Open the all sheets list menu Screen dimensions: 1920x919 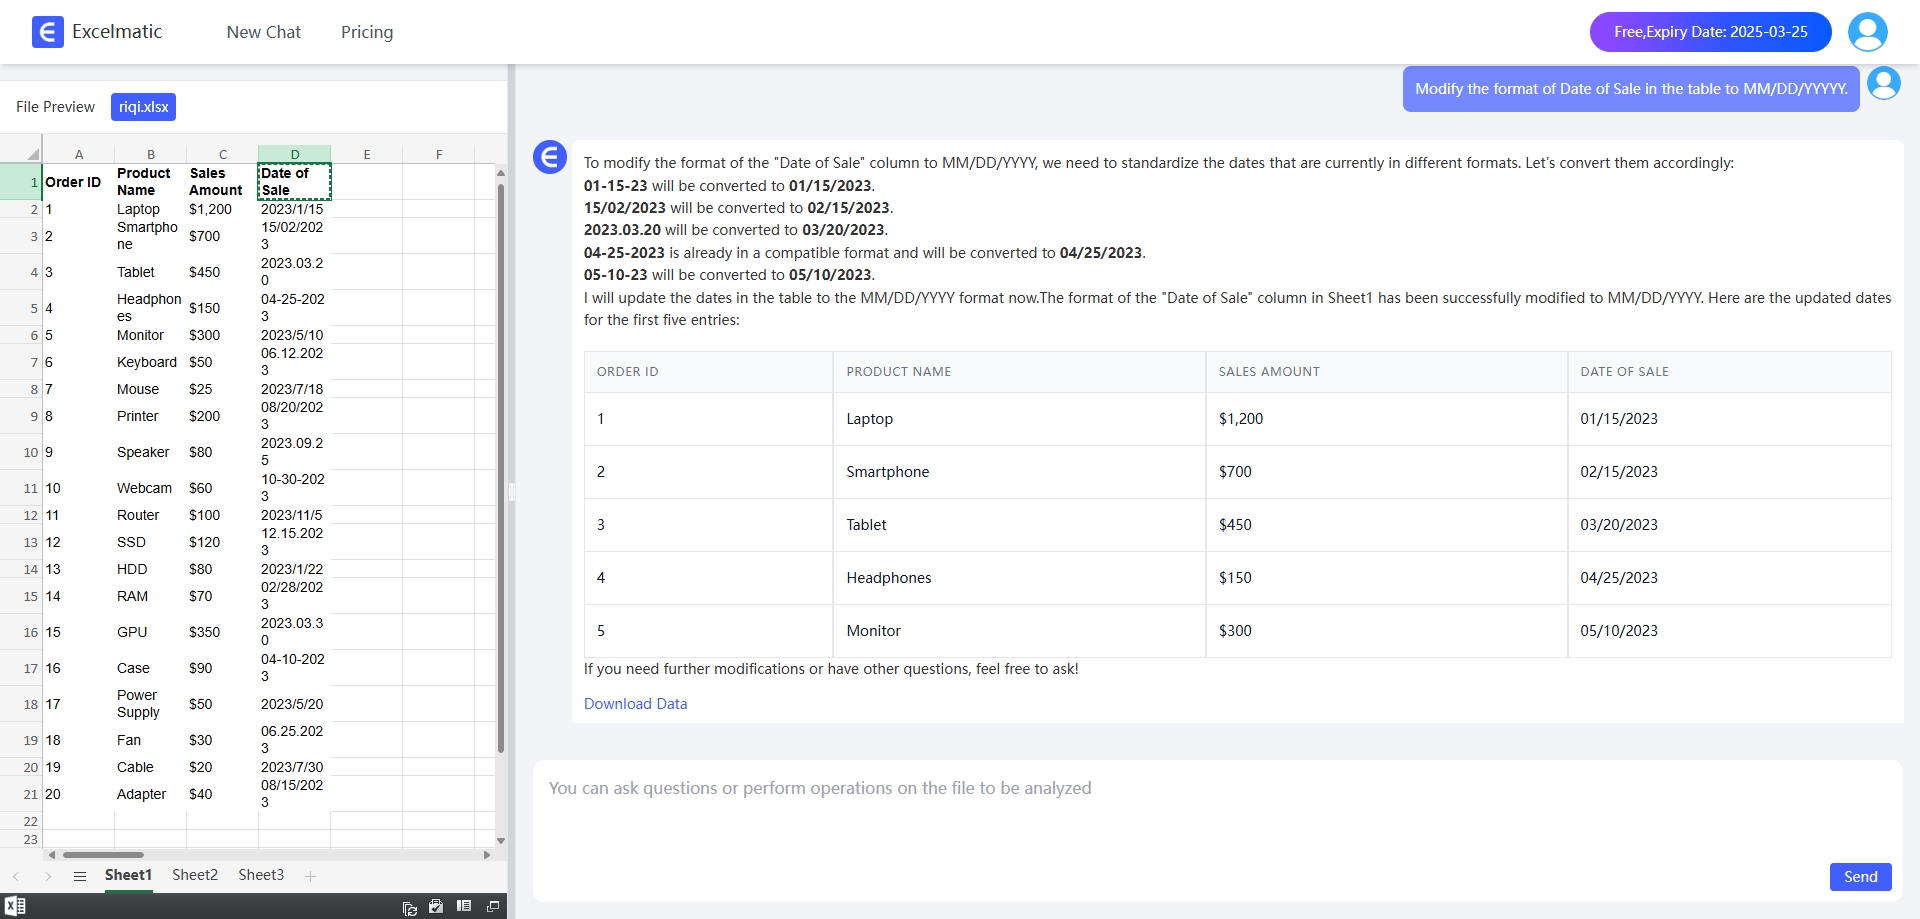[x=80, y=876]
